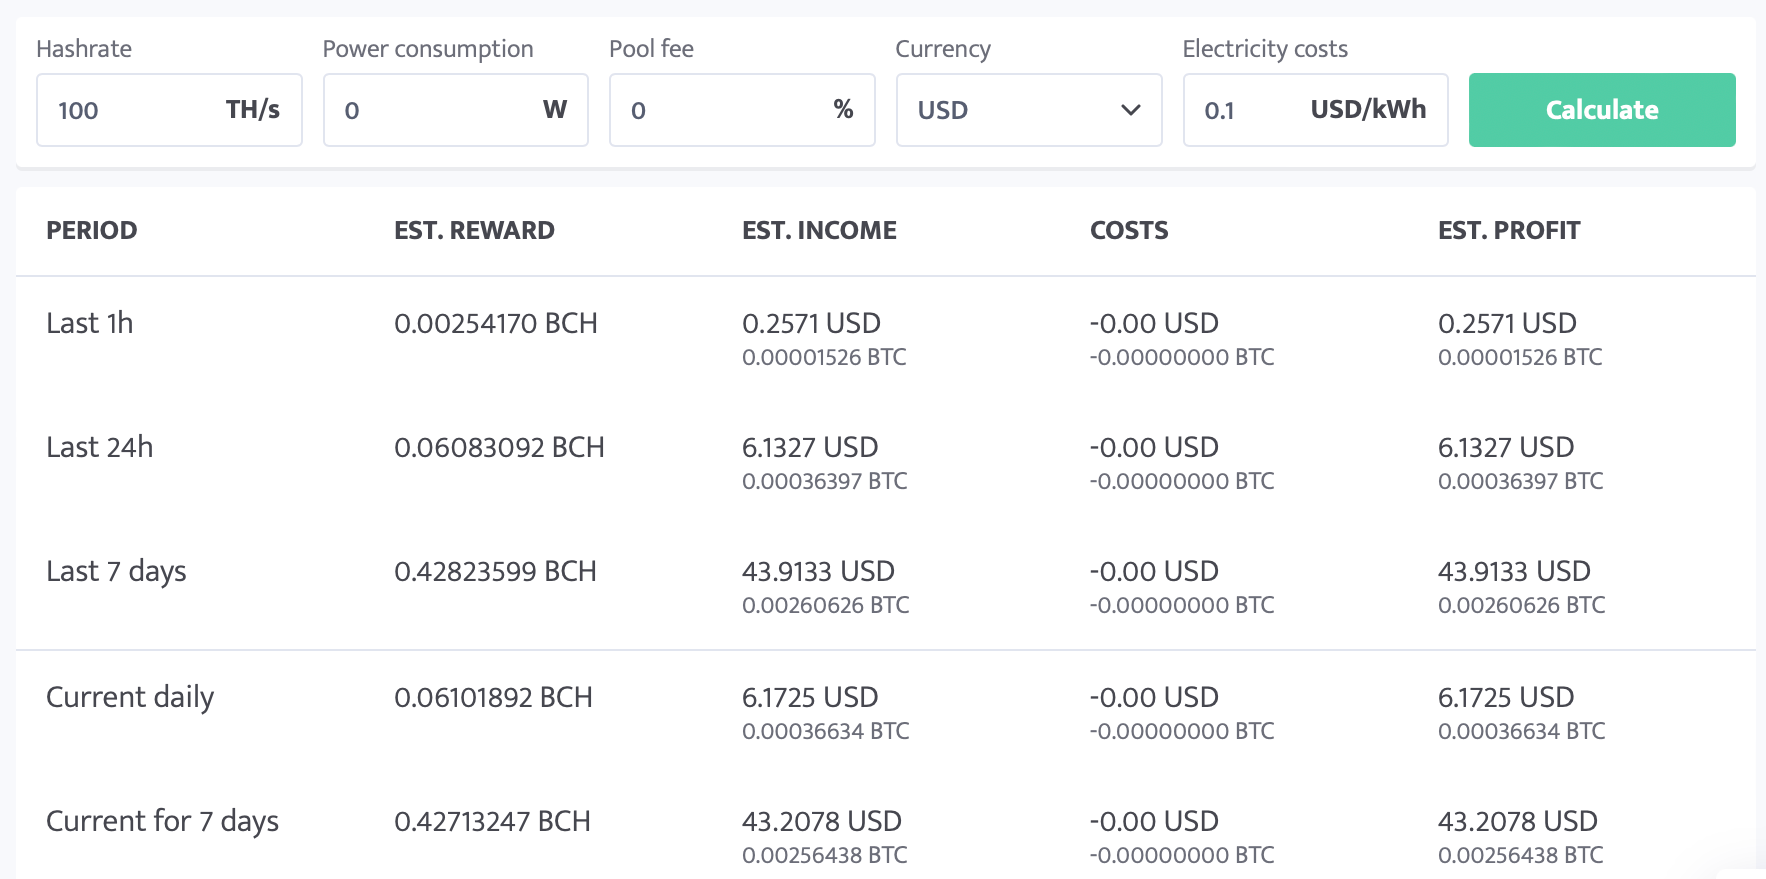Click the Current for 7 days label

(162, 822)
